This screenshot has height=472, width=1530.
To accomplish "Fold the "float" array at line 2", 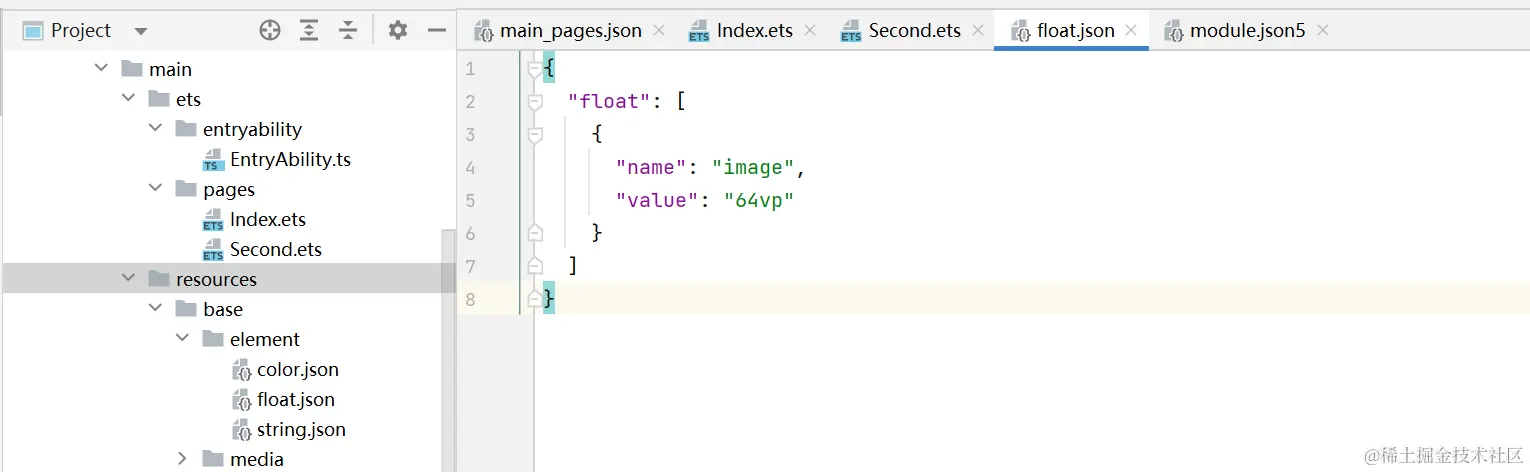I will [x=535, y=102].
